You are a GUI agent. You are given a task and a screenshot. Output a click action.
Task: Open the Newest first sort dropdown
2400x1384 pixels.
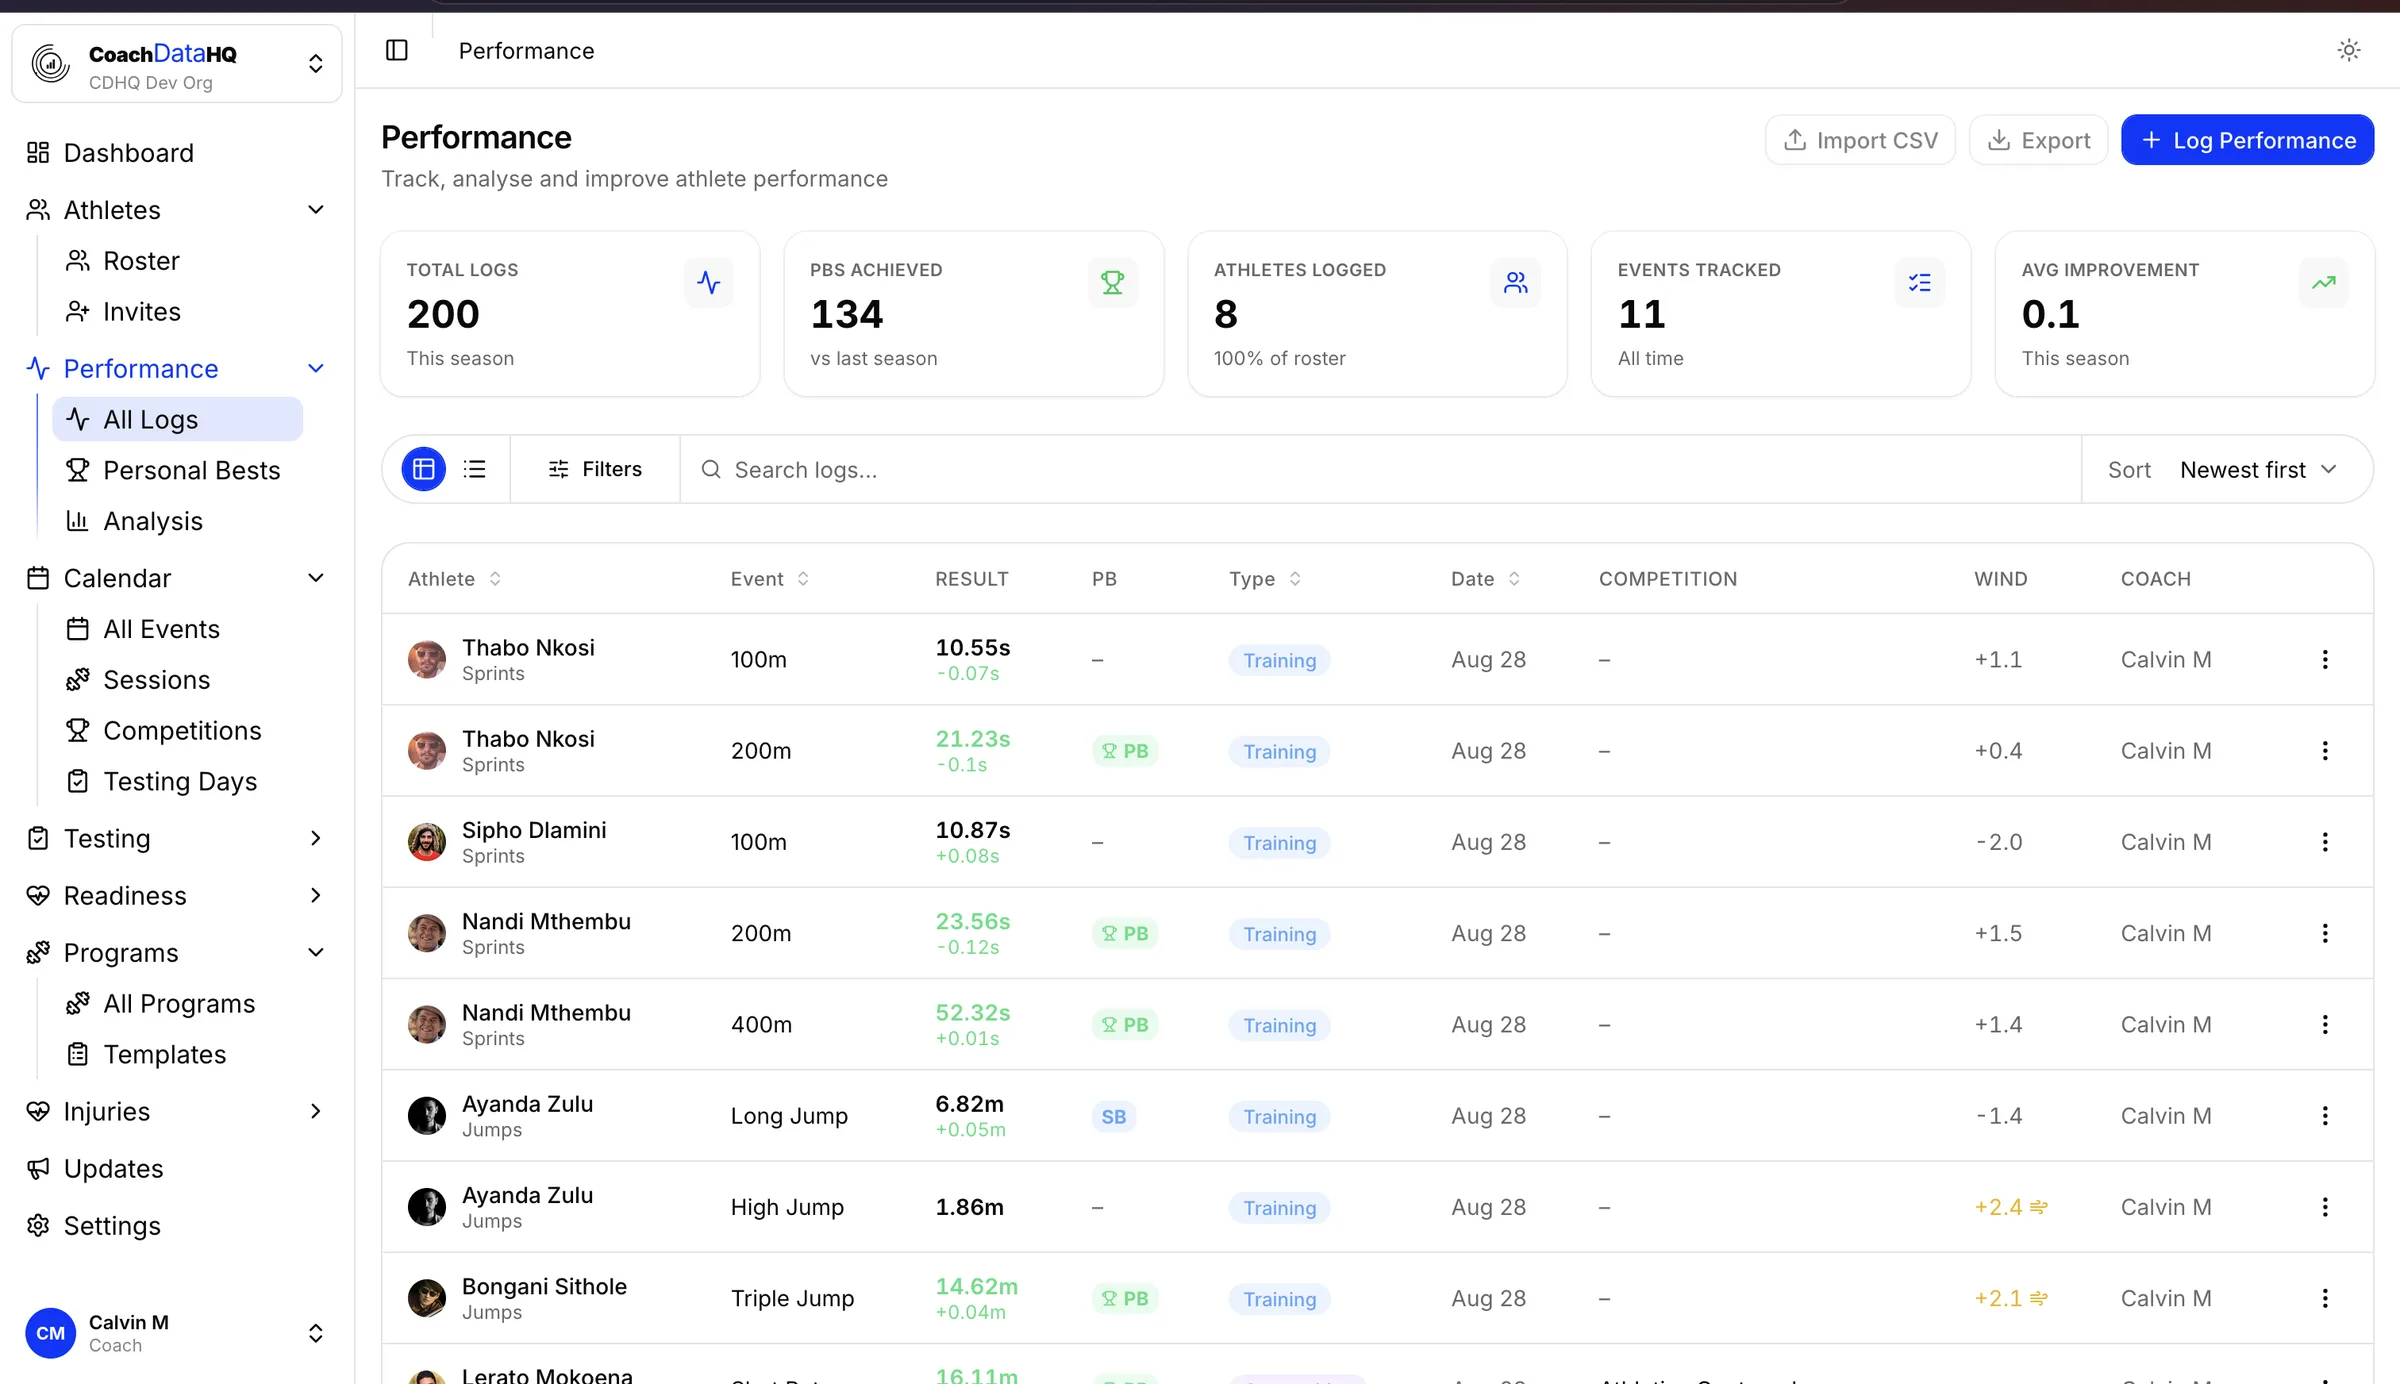2258,469
